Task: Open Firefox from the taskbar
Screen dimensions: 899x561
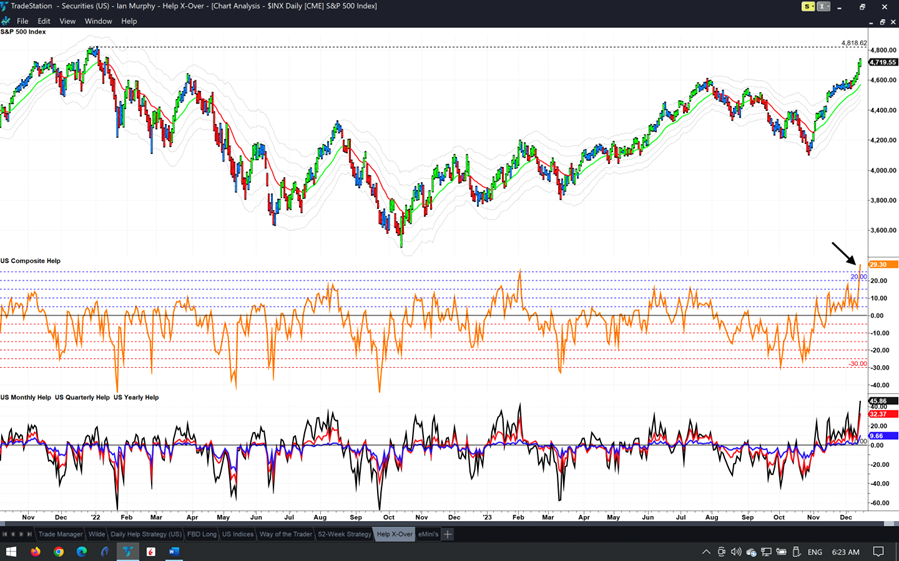Action: [36, 551]
